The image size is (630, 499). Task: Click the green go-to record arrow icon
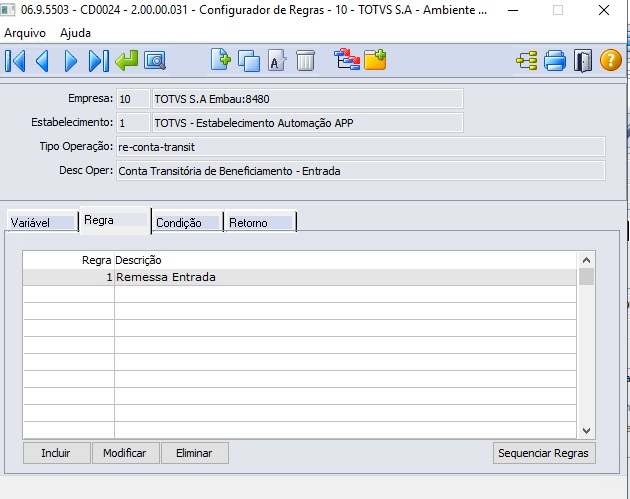pyautogui.click(x=127, y=61)
